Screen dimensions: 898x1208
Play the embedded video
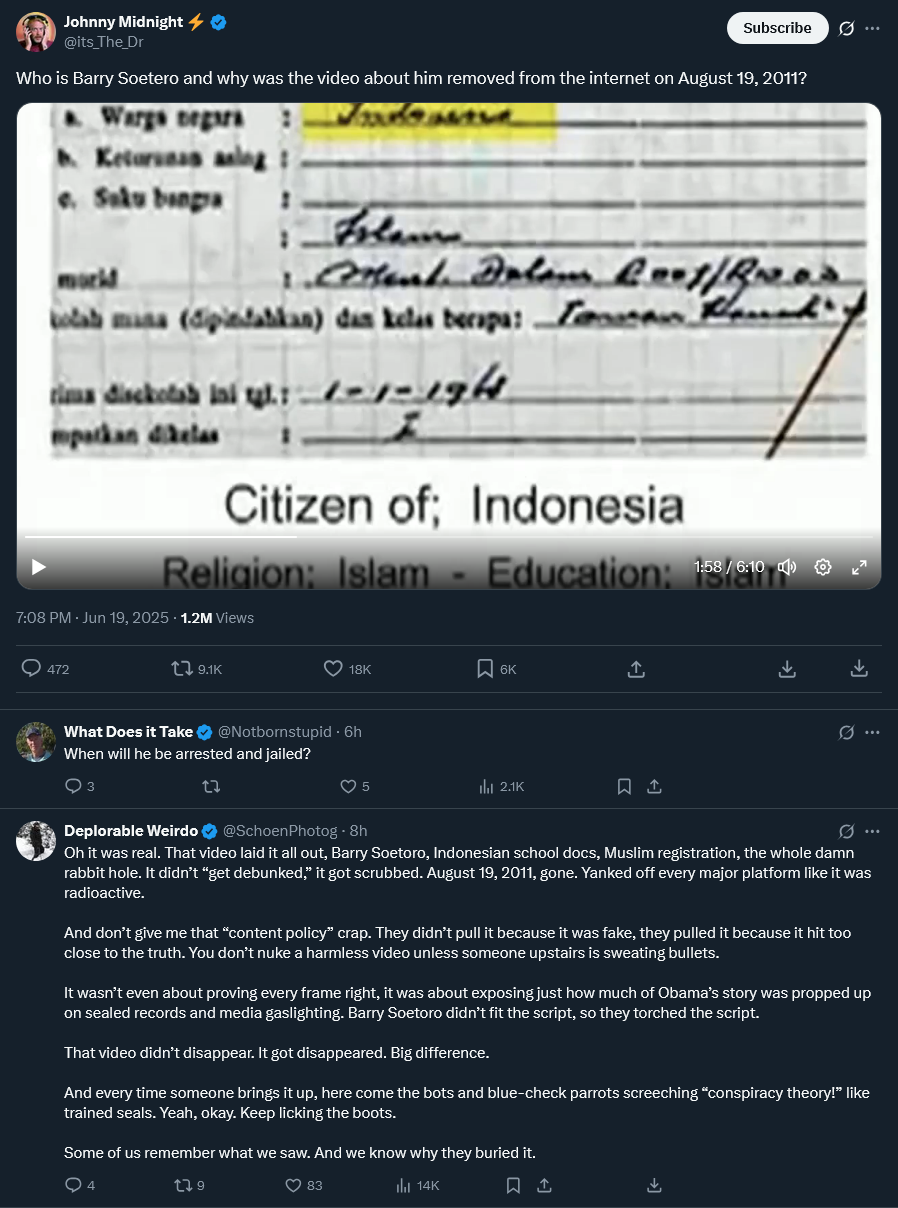point(39,567)
